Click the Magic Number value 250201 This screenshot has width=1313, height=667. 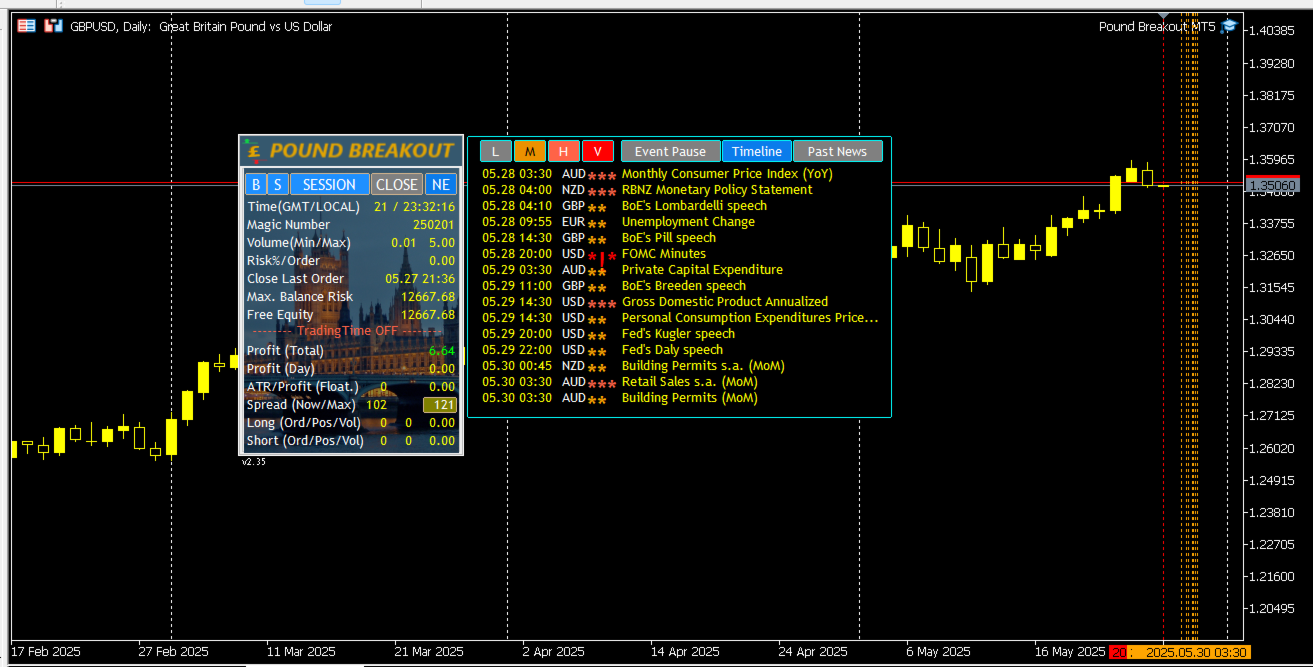[434, 225]
